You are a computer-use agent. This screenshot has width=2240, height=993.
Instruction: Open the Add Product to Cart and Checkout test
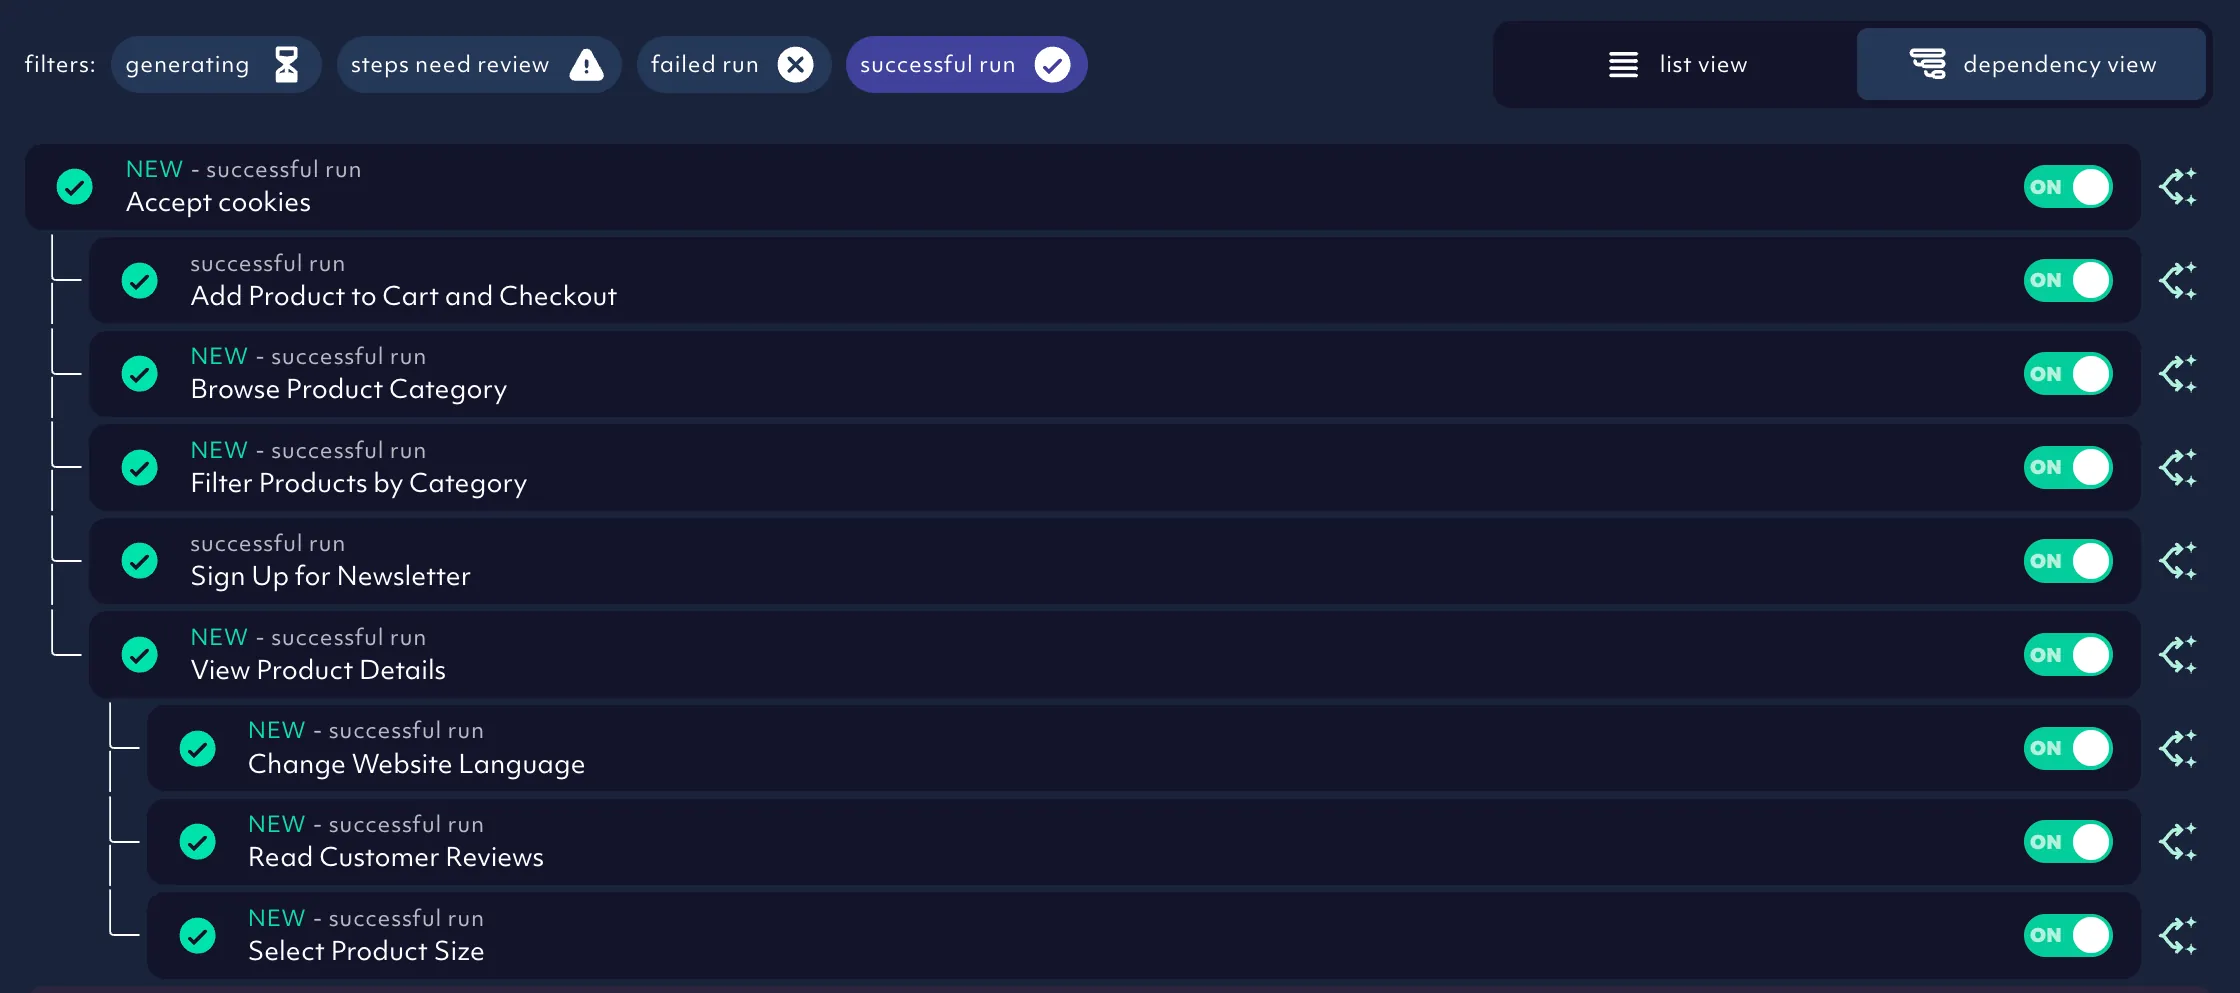(403, 296)
